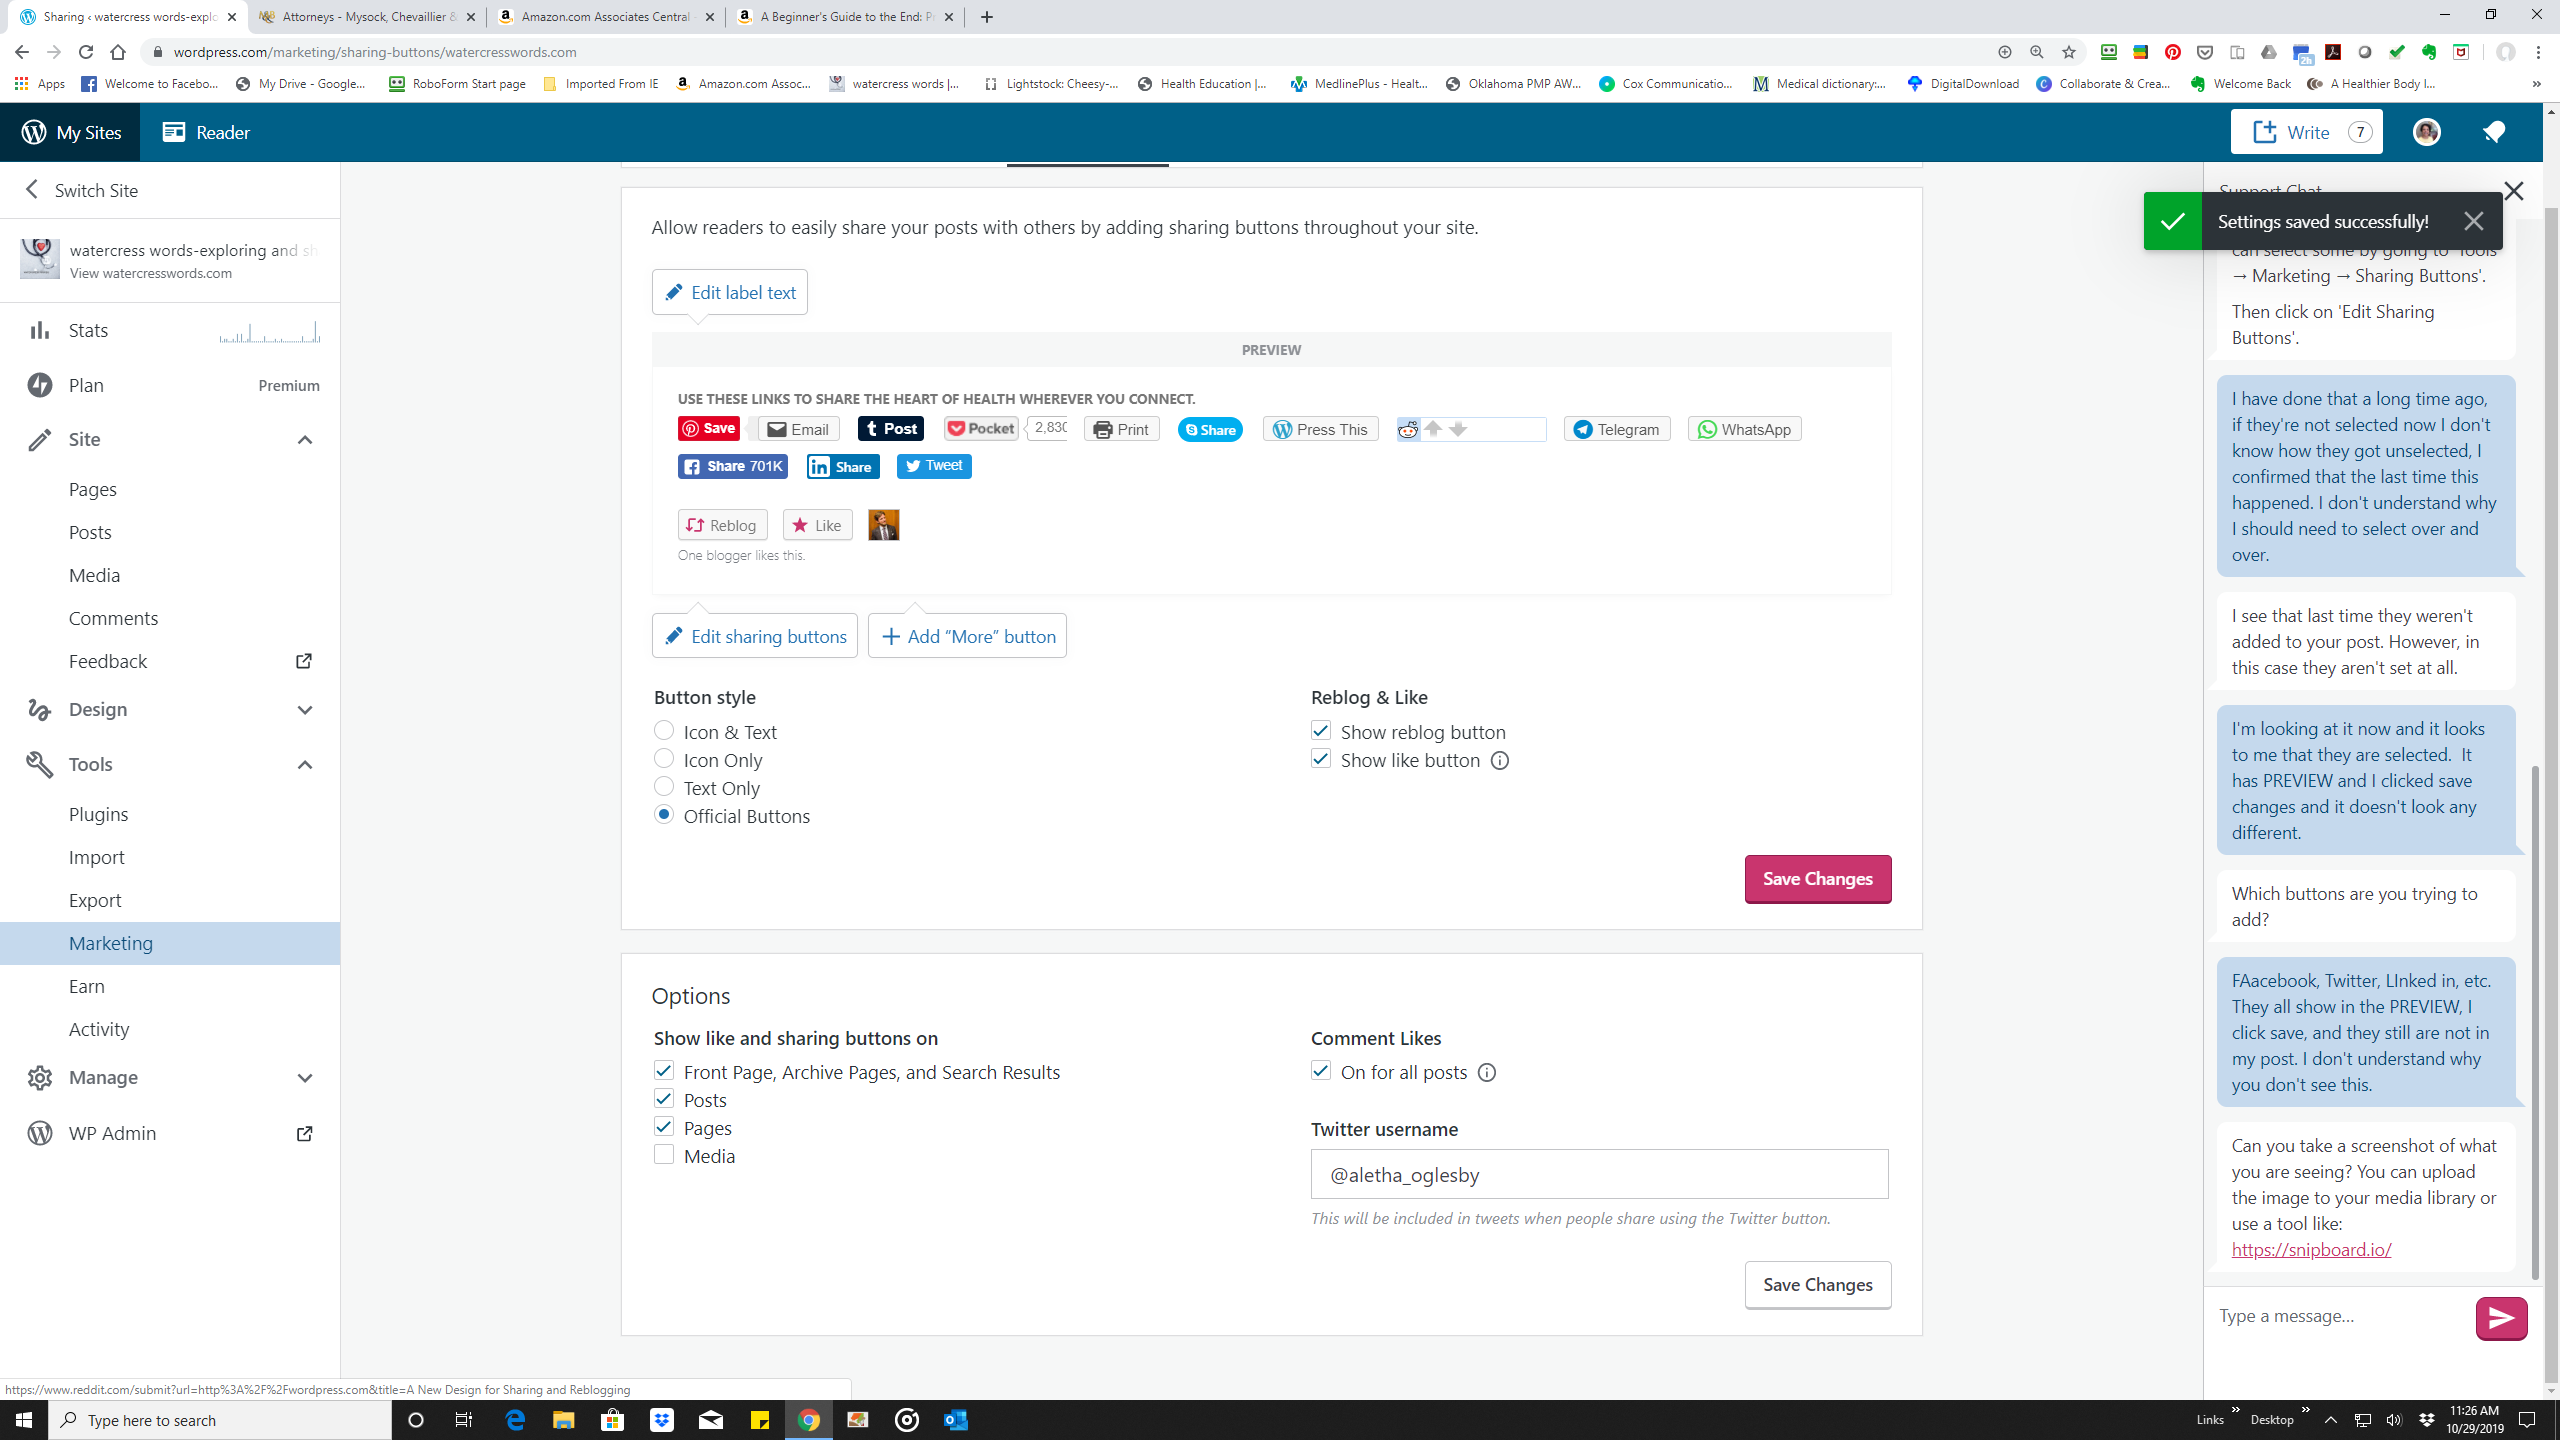The width and height of the screenshot is (2560, 1440).
Task: Click the Twitter username input field
Action: [1599, 1174]
